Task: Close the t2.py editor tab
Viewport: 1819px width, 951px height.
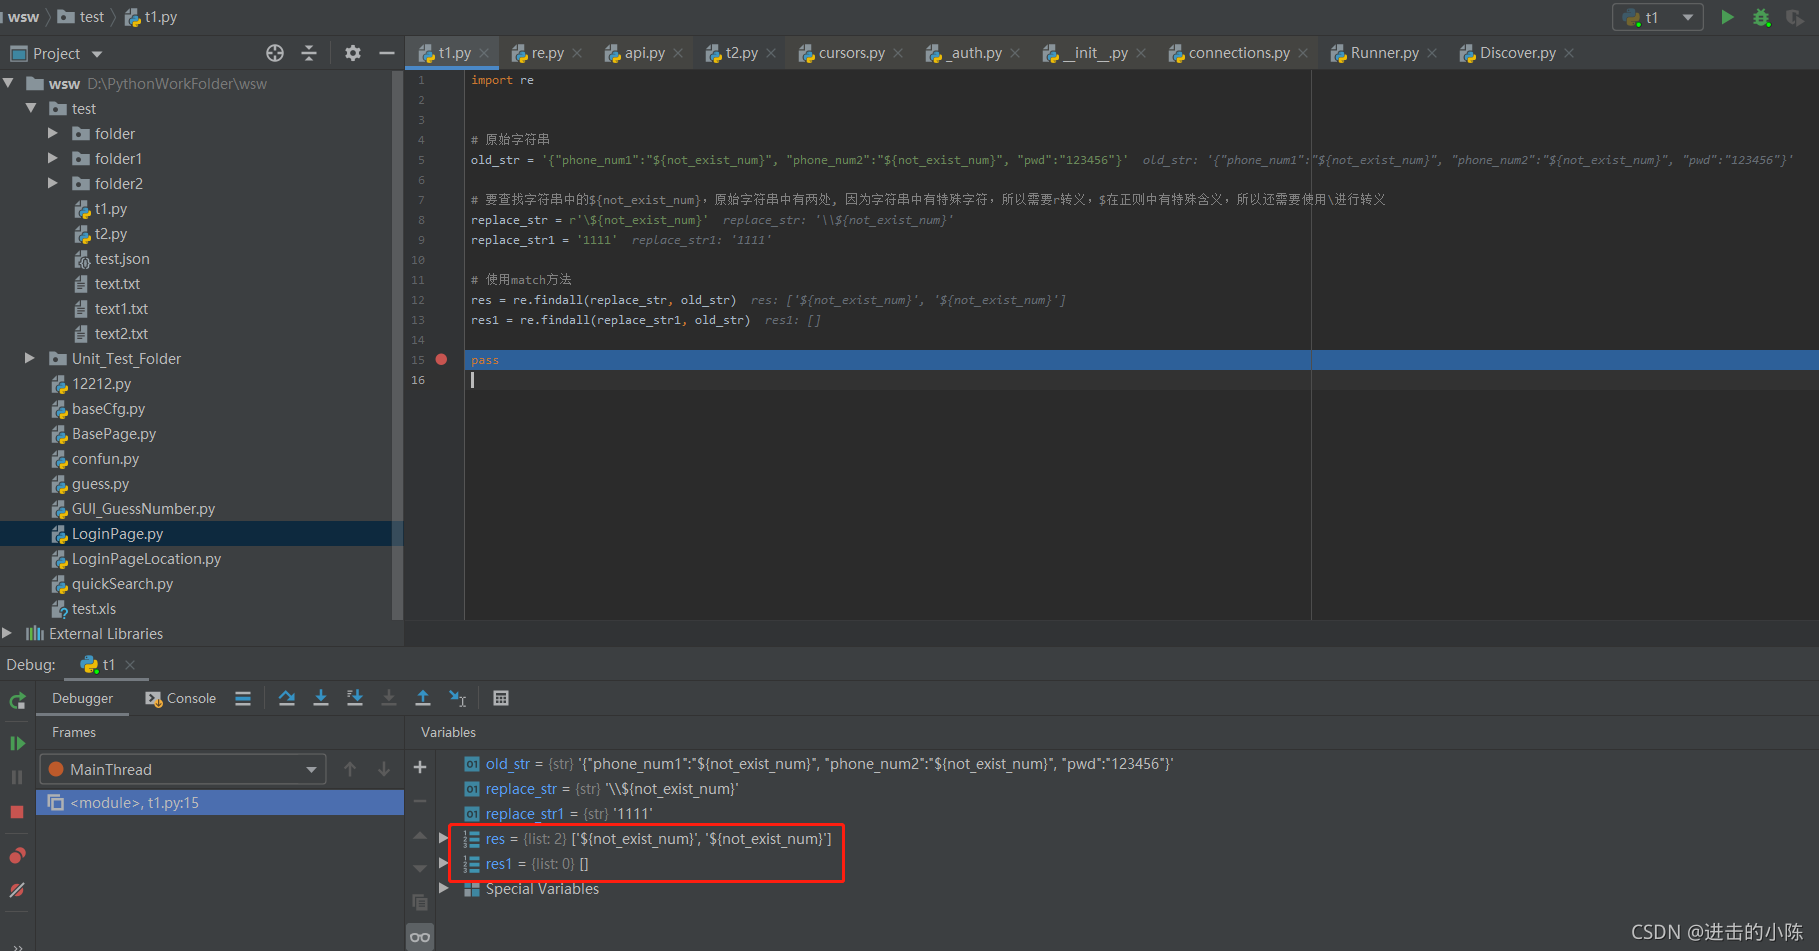Action: point(771,53)
